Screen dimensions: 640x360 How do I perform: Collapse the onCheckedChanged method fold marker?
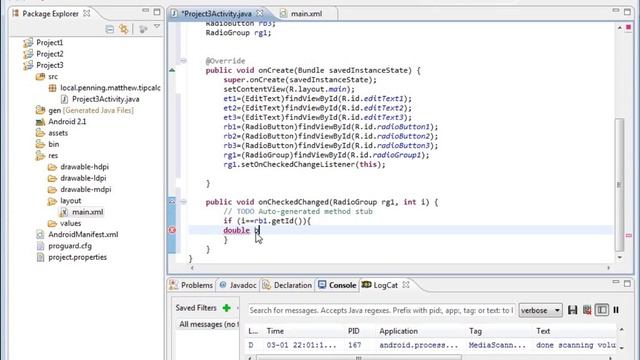tap(183, 202)
